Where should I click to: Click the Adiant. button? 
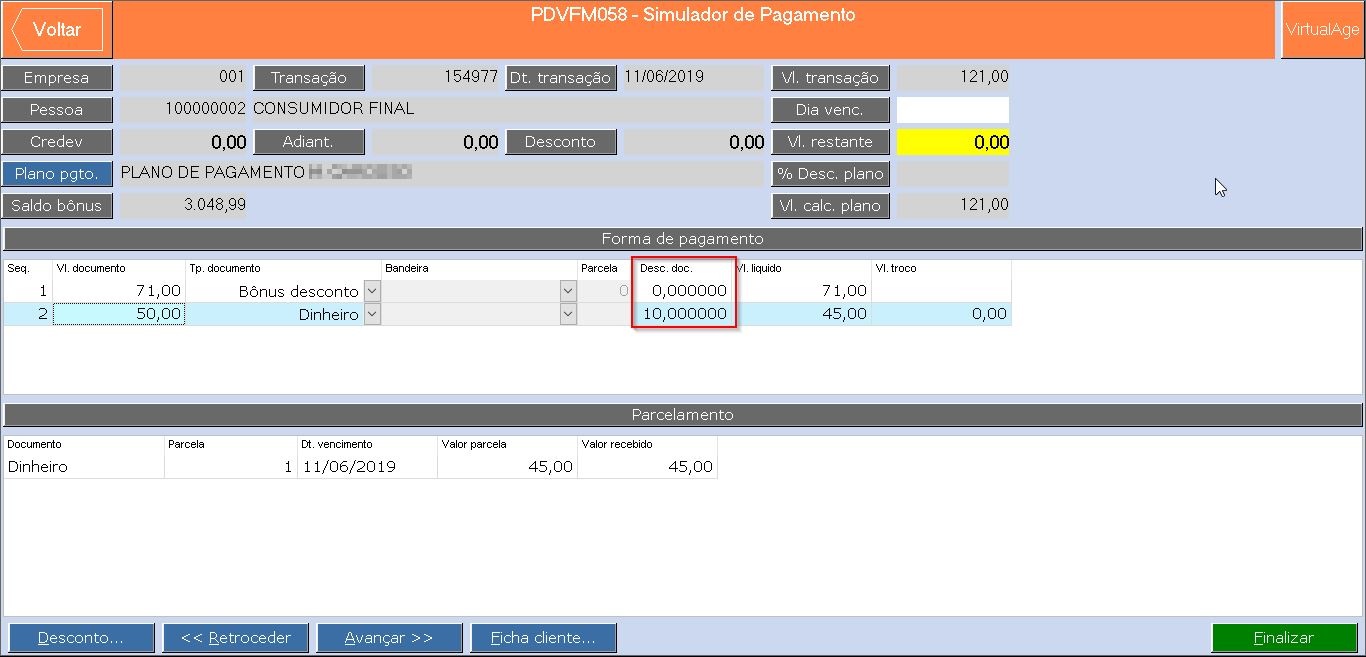pyautogui.click(x=309, y=142)
